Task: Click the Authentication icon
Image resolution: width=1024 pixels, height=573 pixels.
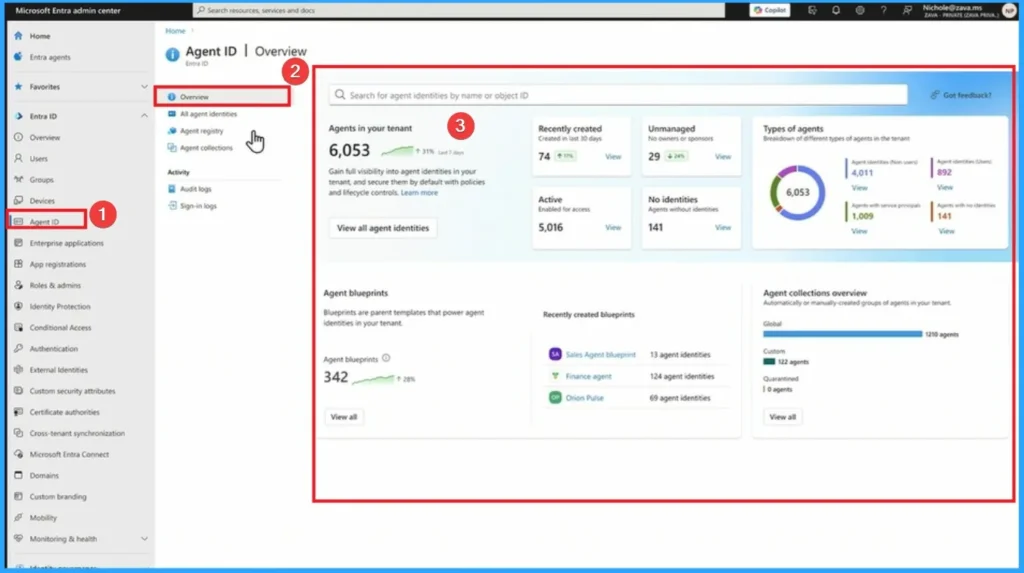Action: pos(18,349)
